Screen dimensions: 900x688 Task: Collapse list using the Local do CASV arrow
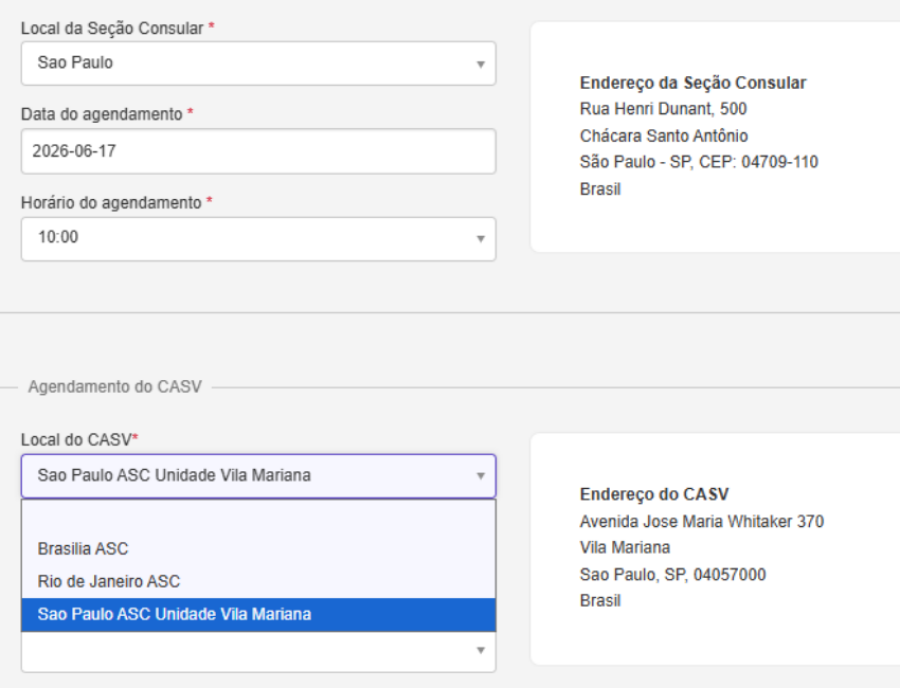[480, 477]
